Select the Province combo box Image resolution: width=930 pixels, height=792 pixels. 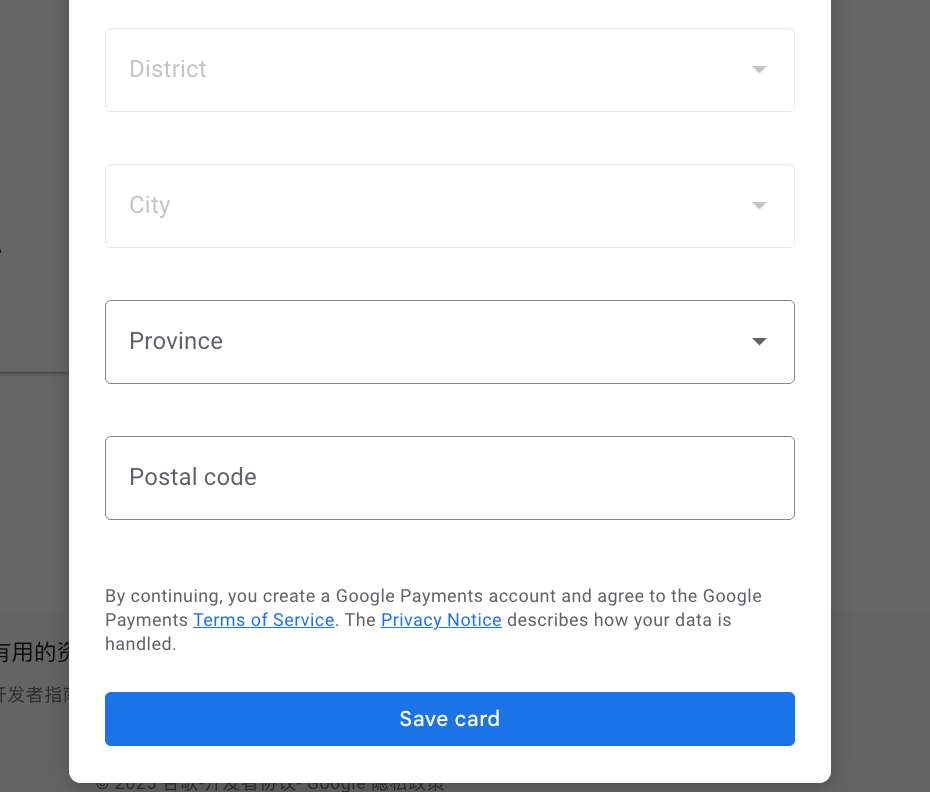click(450, 342)
